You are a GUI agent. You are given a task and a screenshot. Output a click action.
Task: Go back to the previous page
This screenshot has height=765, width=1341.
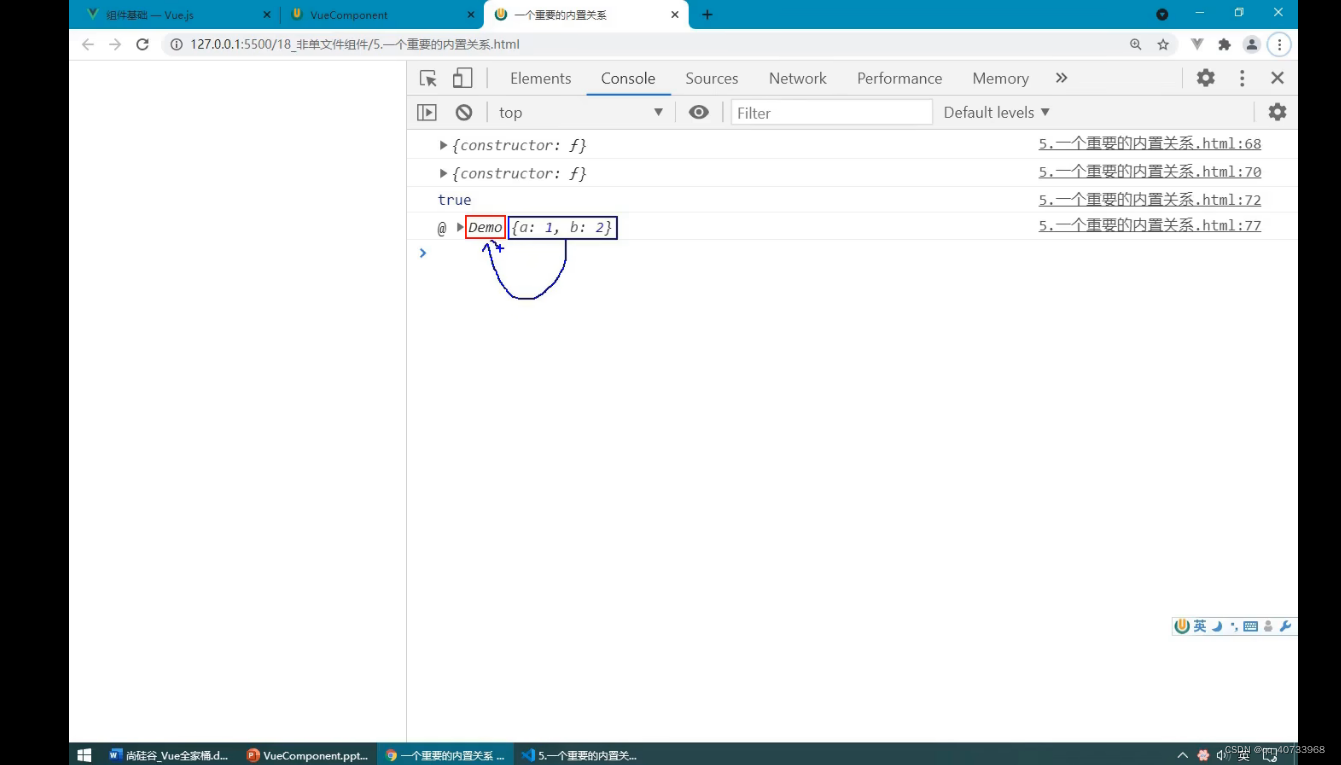pos(88,44)
